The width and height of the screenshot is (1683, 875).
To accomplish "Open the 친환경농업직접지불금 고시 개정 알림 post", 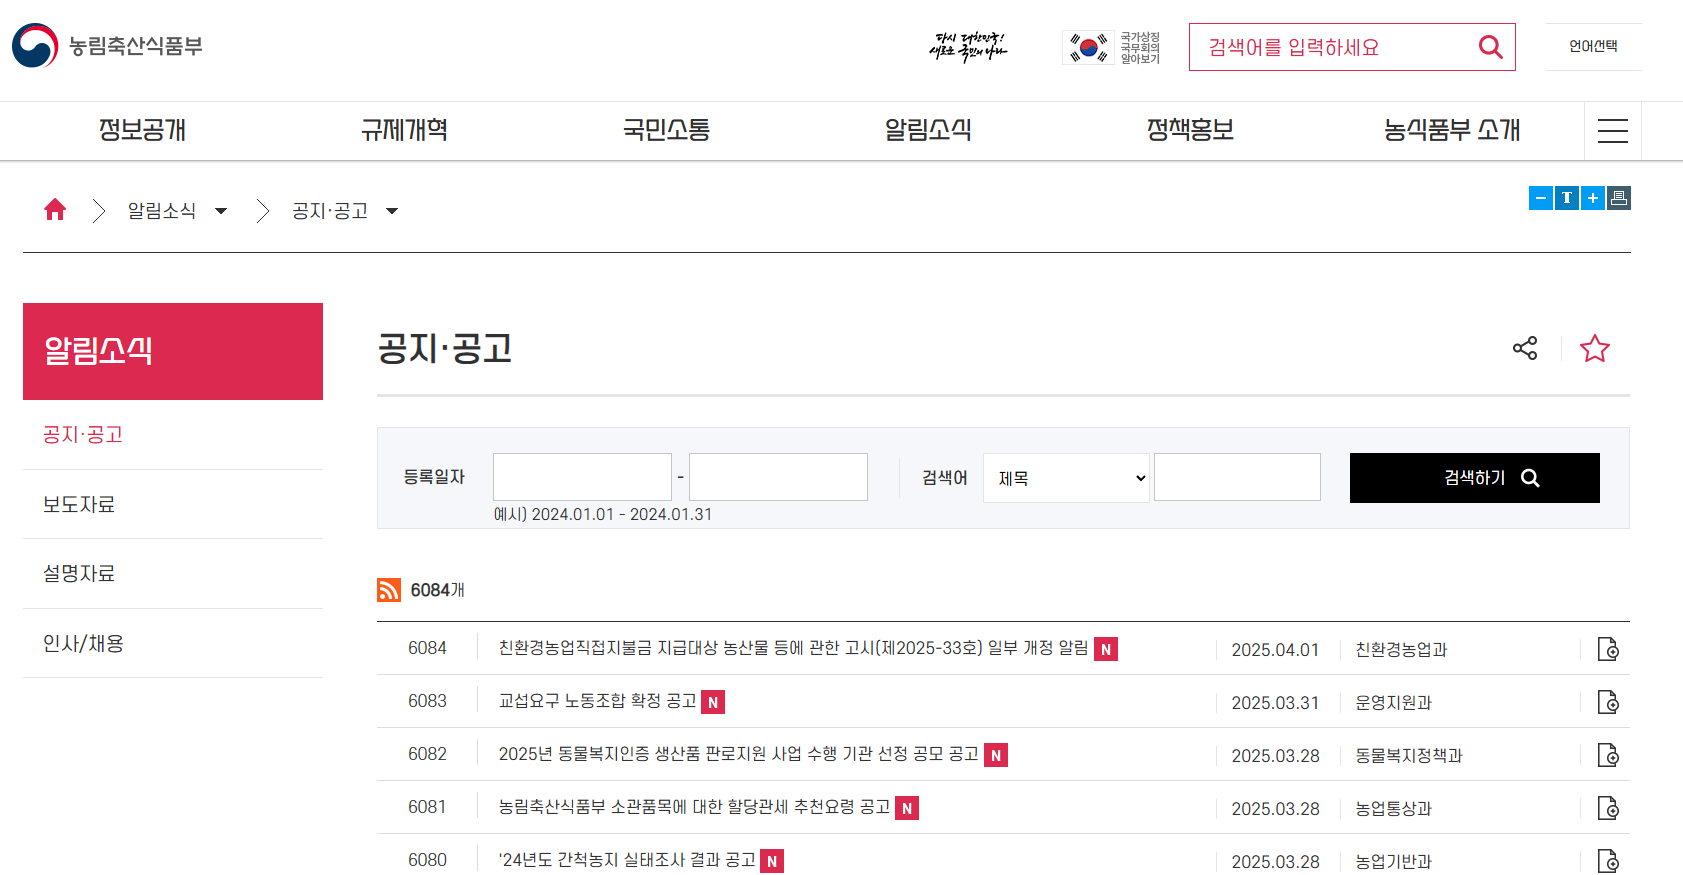I will (793, 648).
